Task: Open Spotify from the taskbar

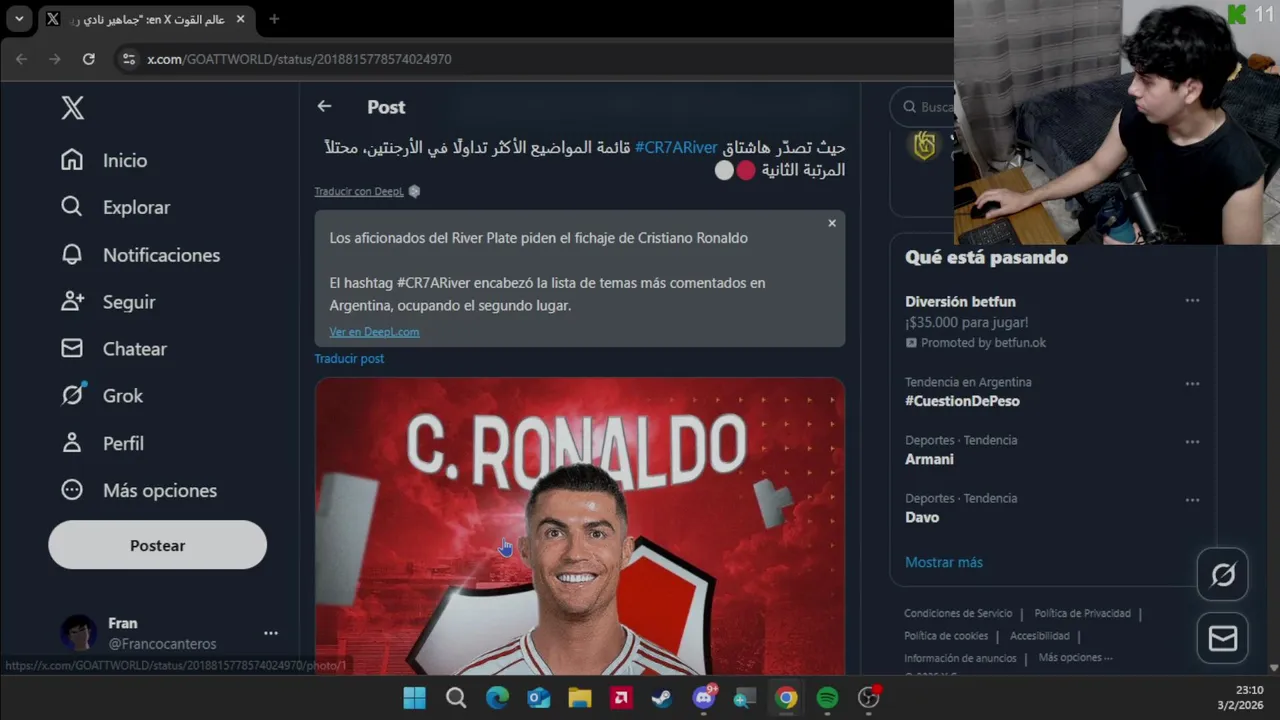Action: tap(827, 698)
